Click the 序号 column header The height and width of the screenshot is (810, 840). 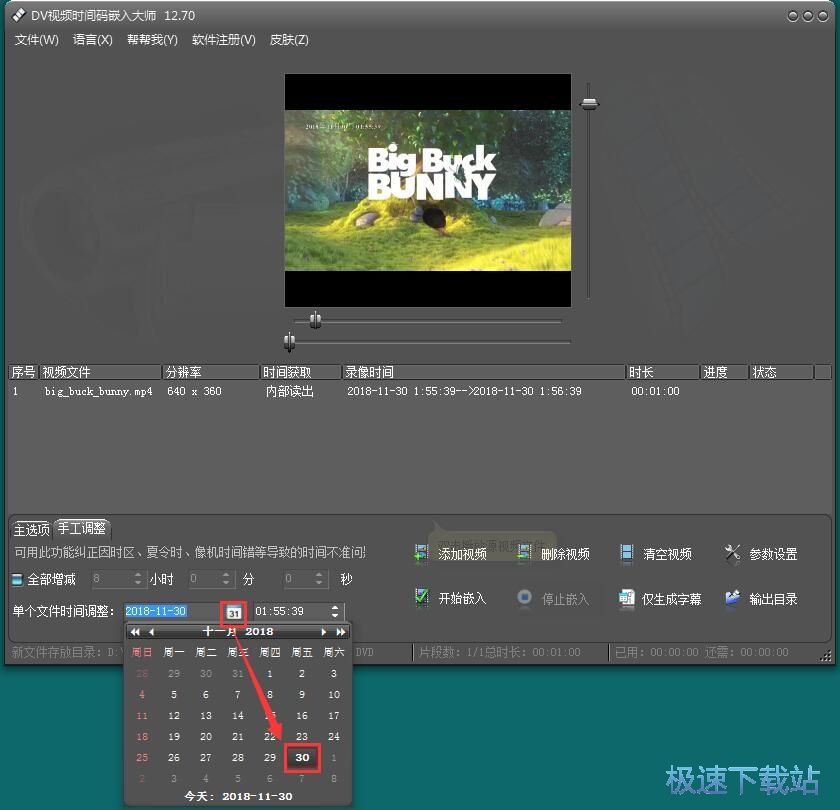(24, 372)
